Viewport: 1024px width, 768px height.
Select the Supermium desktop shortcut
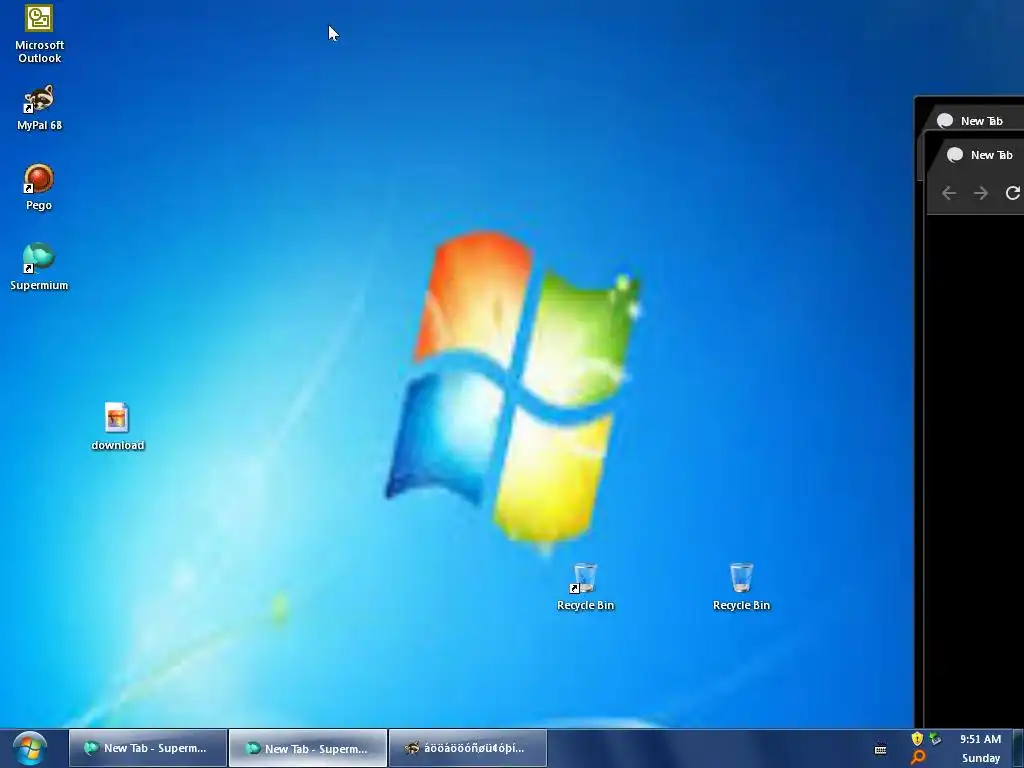[39, 267]
